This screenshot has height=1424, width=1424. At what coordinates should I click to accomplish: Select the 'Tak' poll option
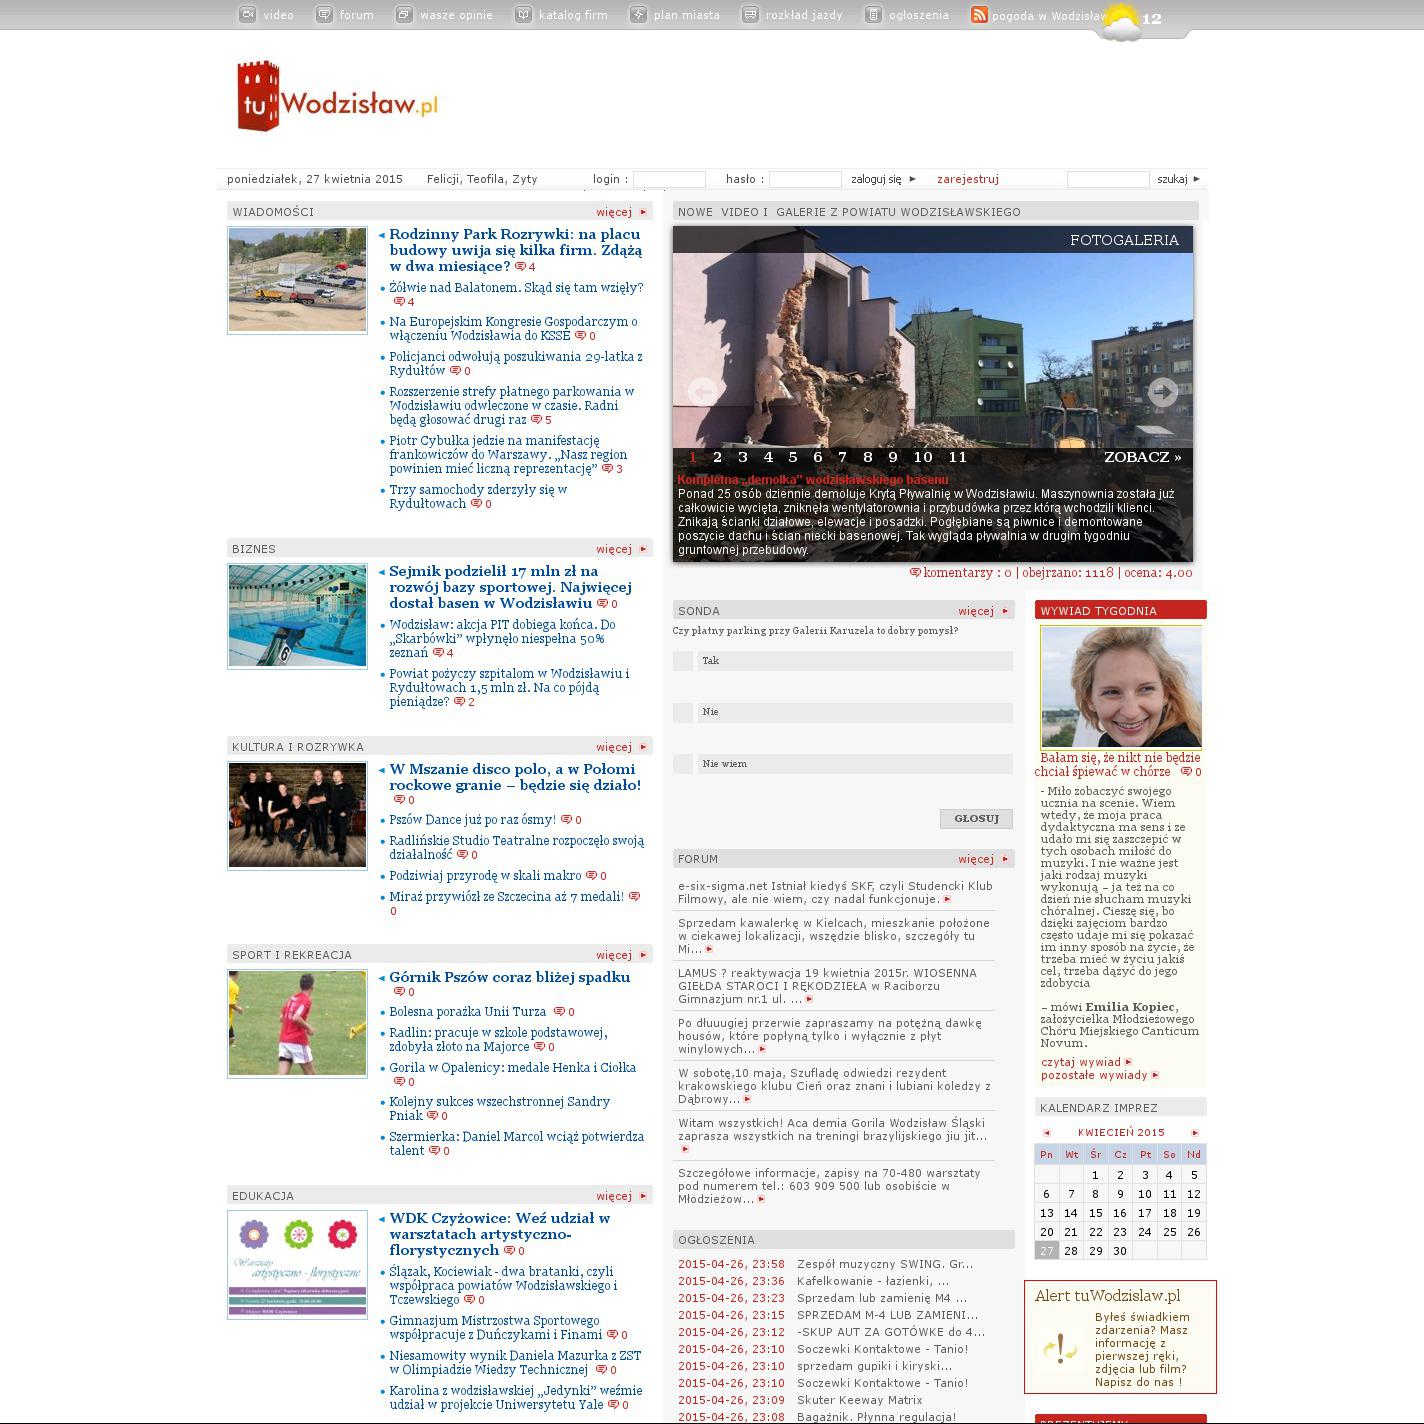click(683, 661)
